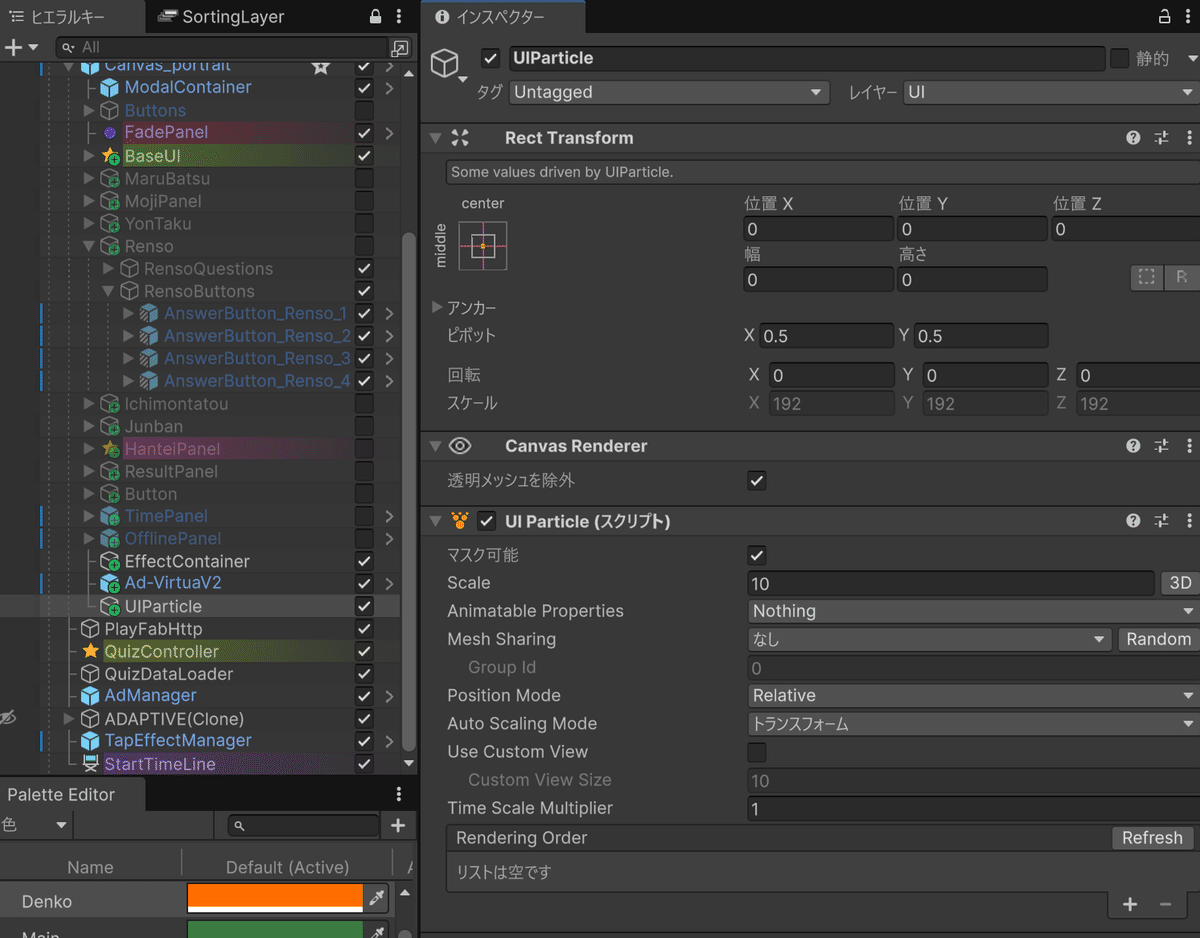1200x938 pixels.
Task: Open the Palette Editor kebab menu
Action: [398, 793]
